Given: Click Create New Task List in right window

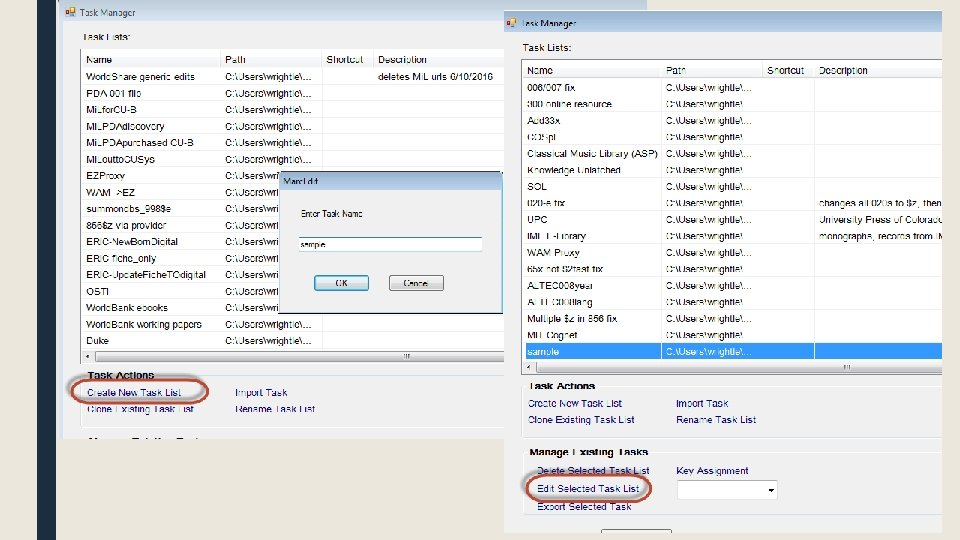Looking at the screenshot, I should (574, 403).
